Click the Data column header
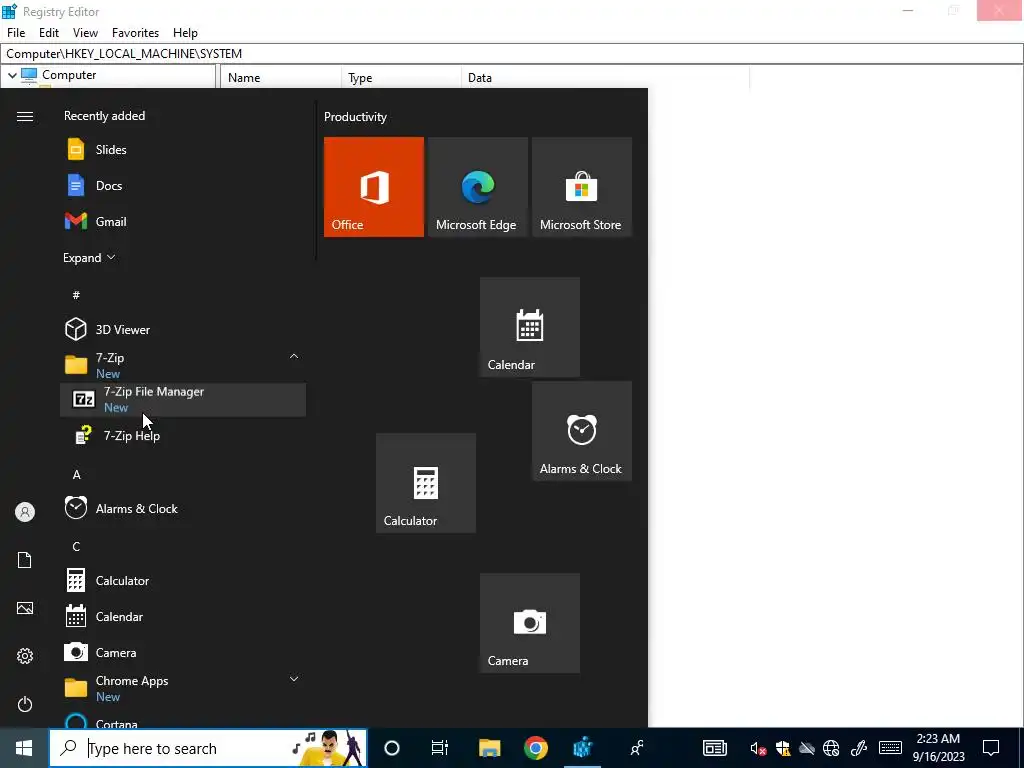 tap(605, 77)
